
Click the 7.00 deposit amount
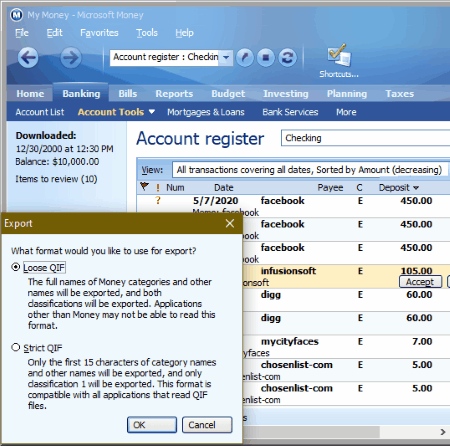422,341
